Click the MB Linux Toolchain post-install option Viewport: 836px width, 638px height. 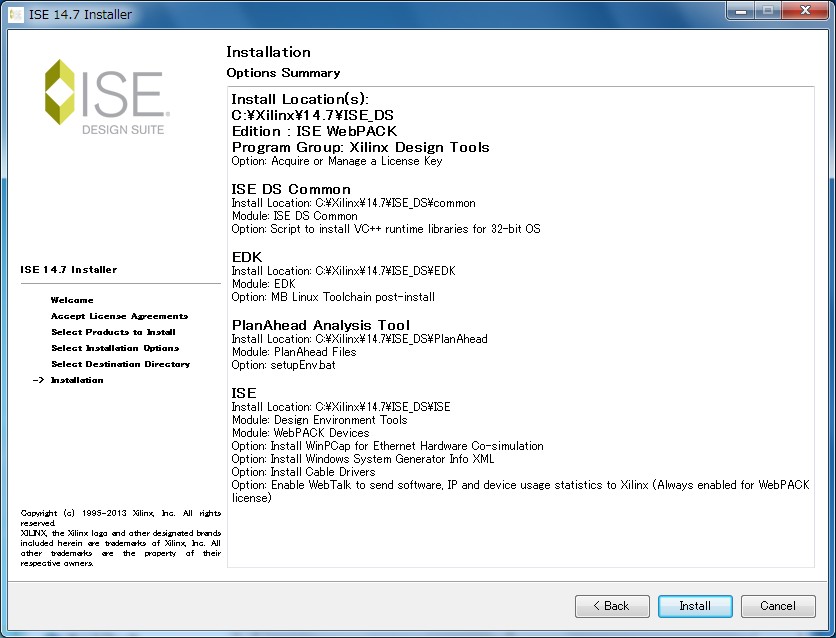[x=333, y=297]
